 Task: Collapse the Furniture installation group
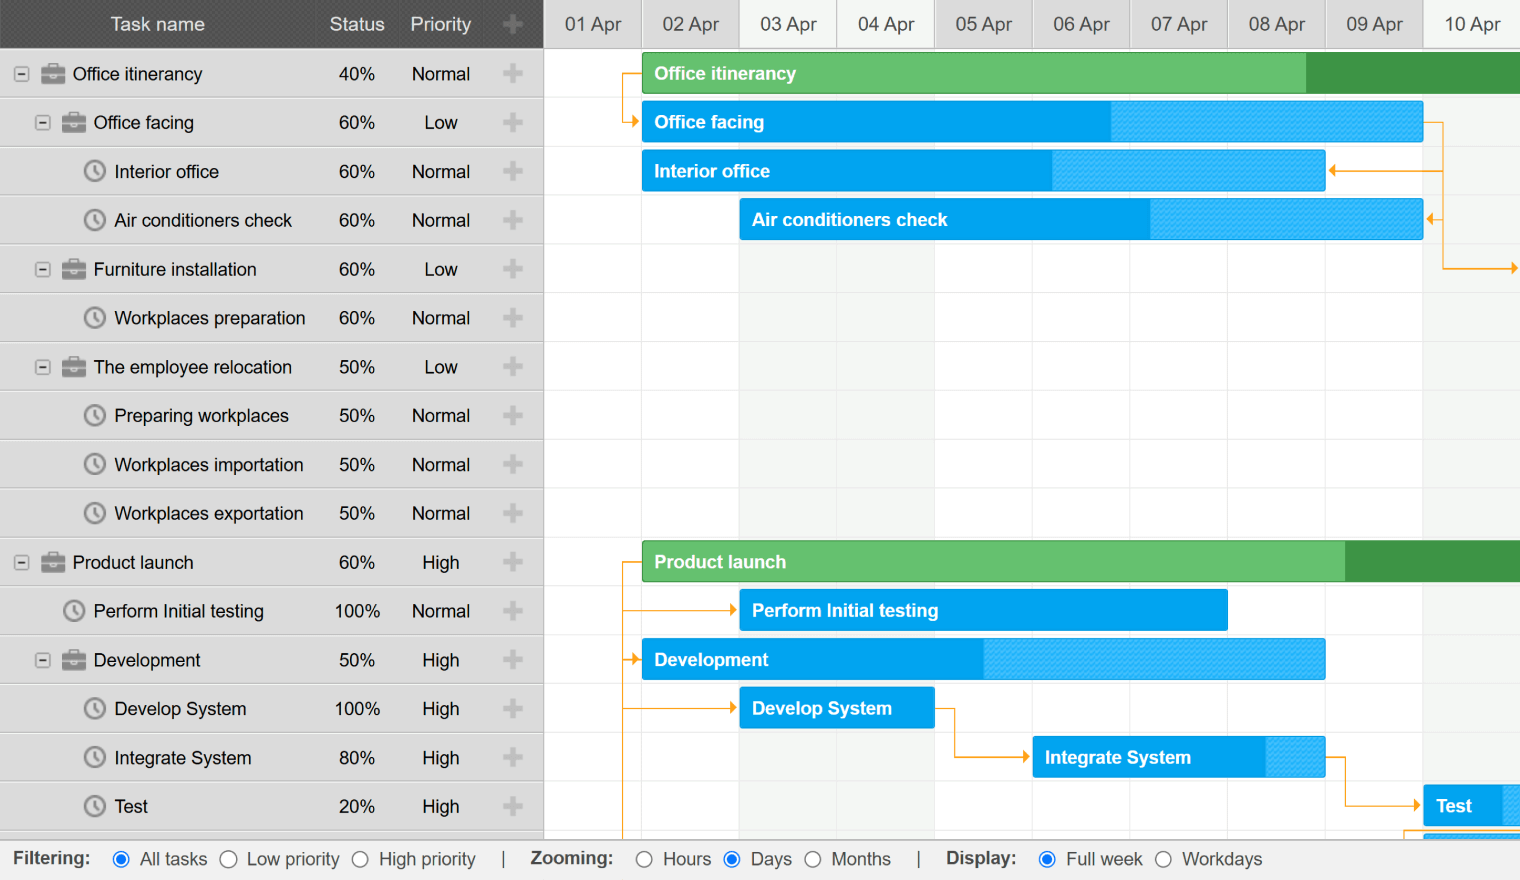pyautogui.click(x=43, y=269)
